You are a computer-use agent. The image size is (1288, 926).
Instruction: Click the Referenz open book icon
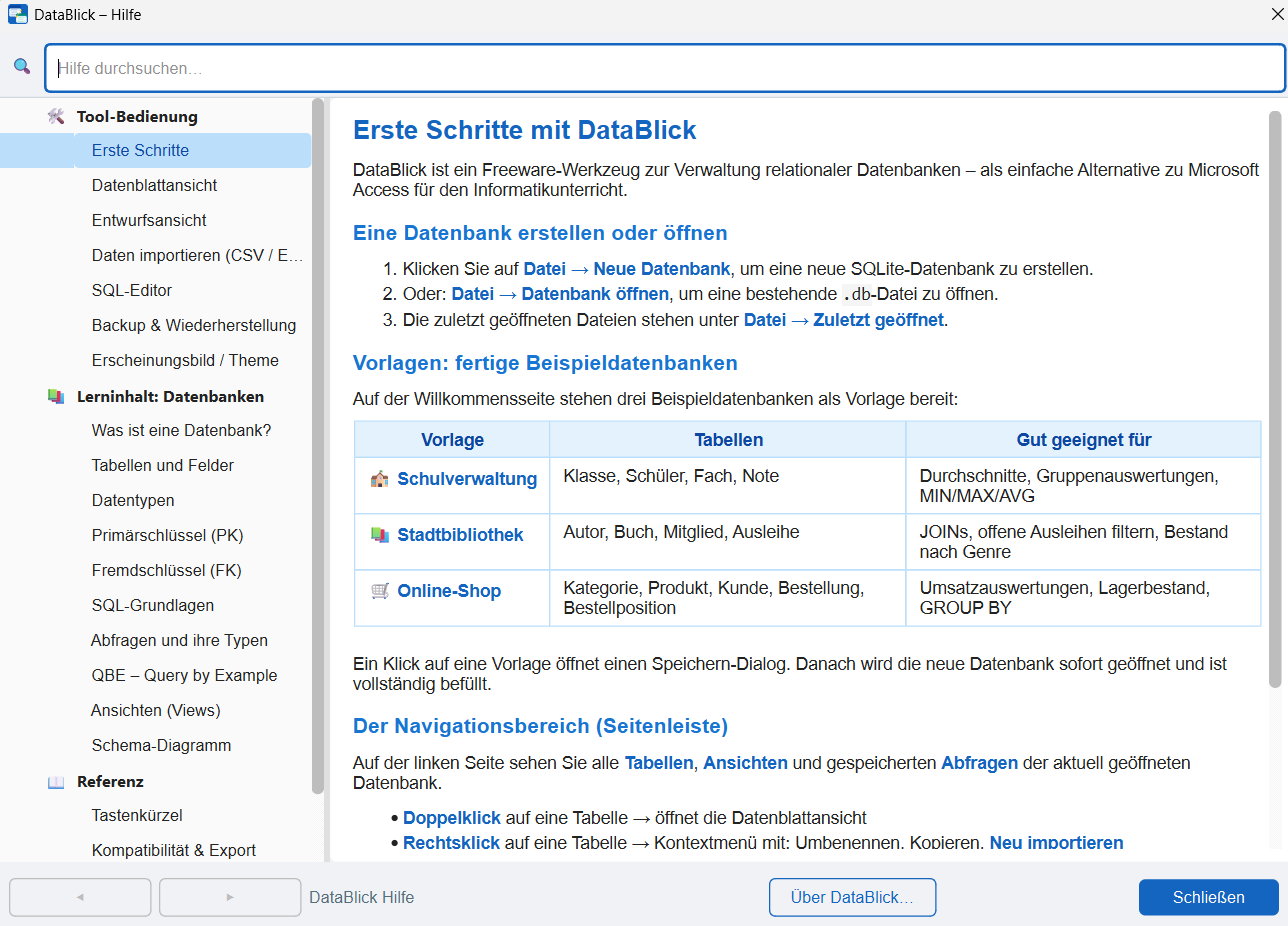pos(56,782)
